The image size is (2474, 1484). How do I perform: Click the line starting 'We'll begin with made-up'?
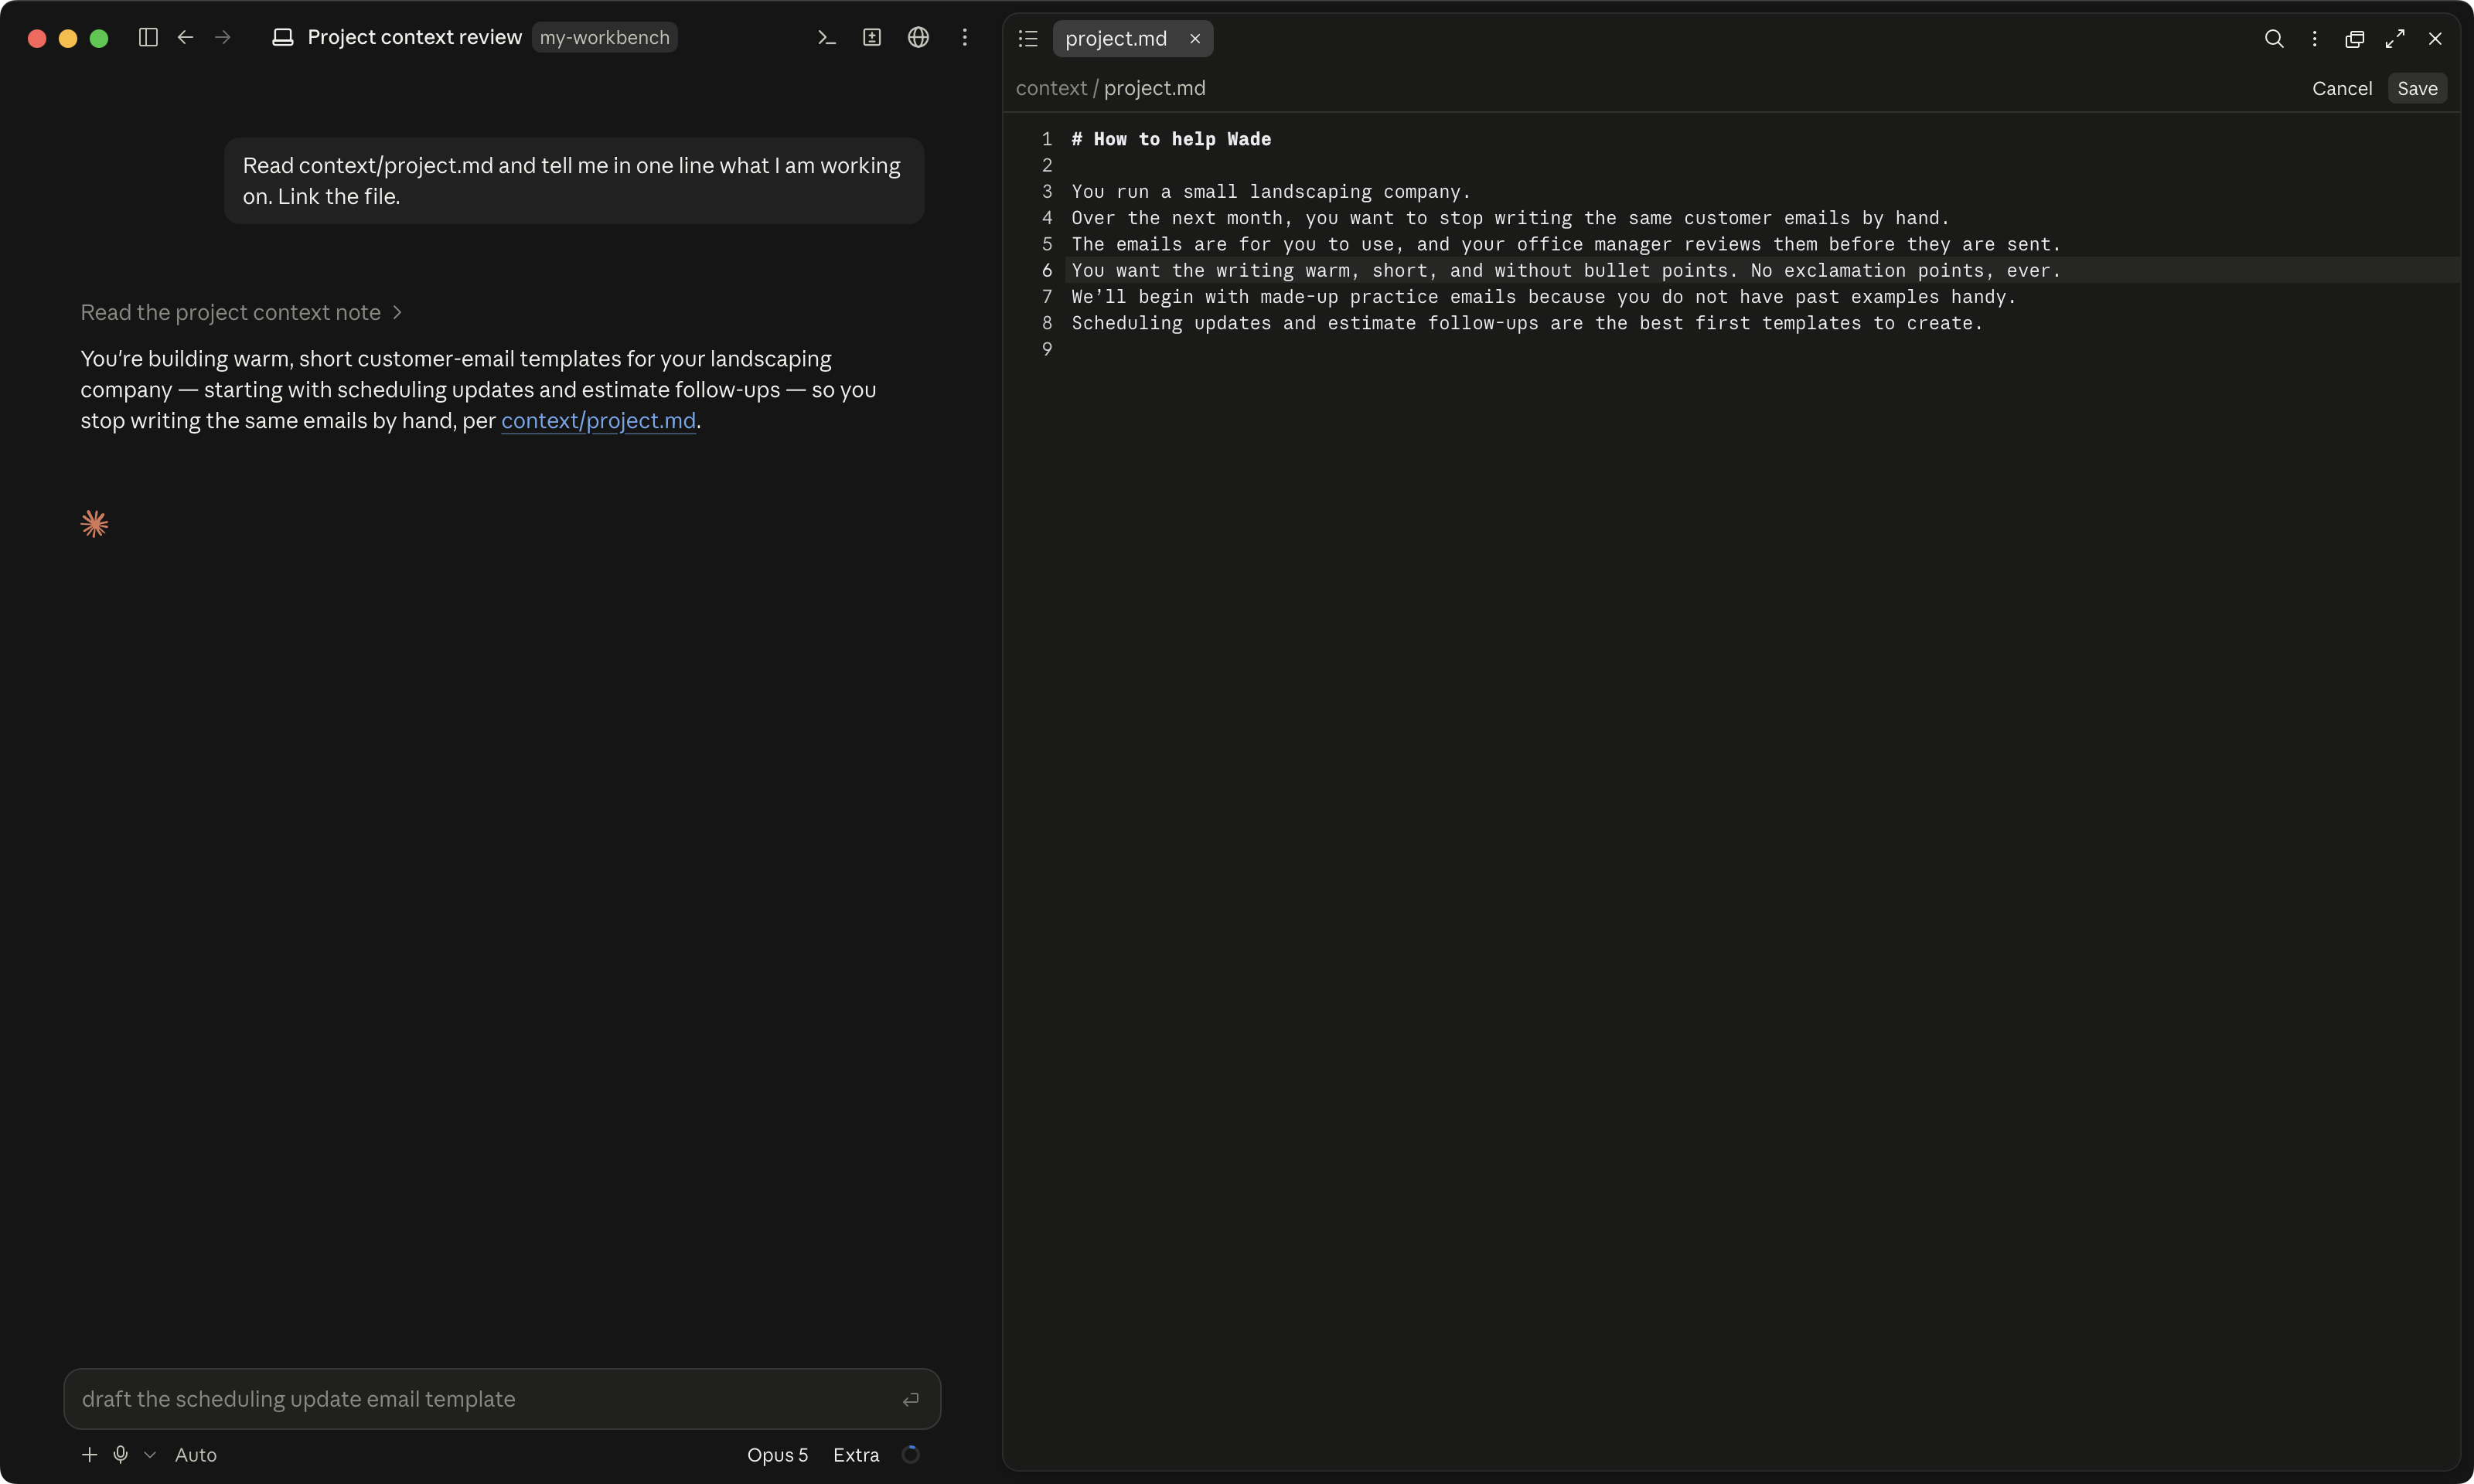pyautogui.click(x=1544, y=297)
